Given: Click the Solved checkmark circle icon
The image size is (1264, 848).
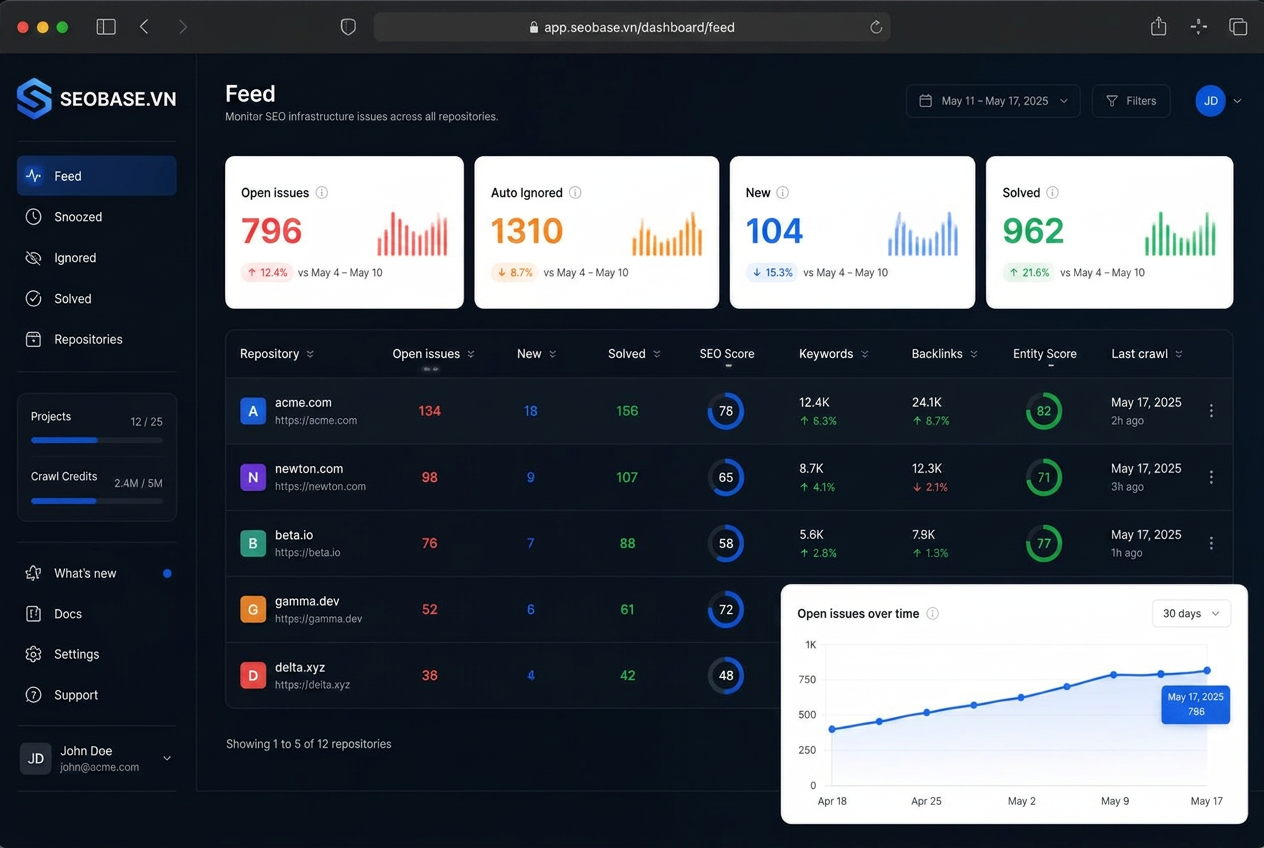Looking at the screenshot, I should click(33, 299).
